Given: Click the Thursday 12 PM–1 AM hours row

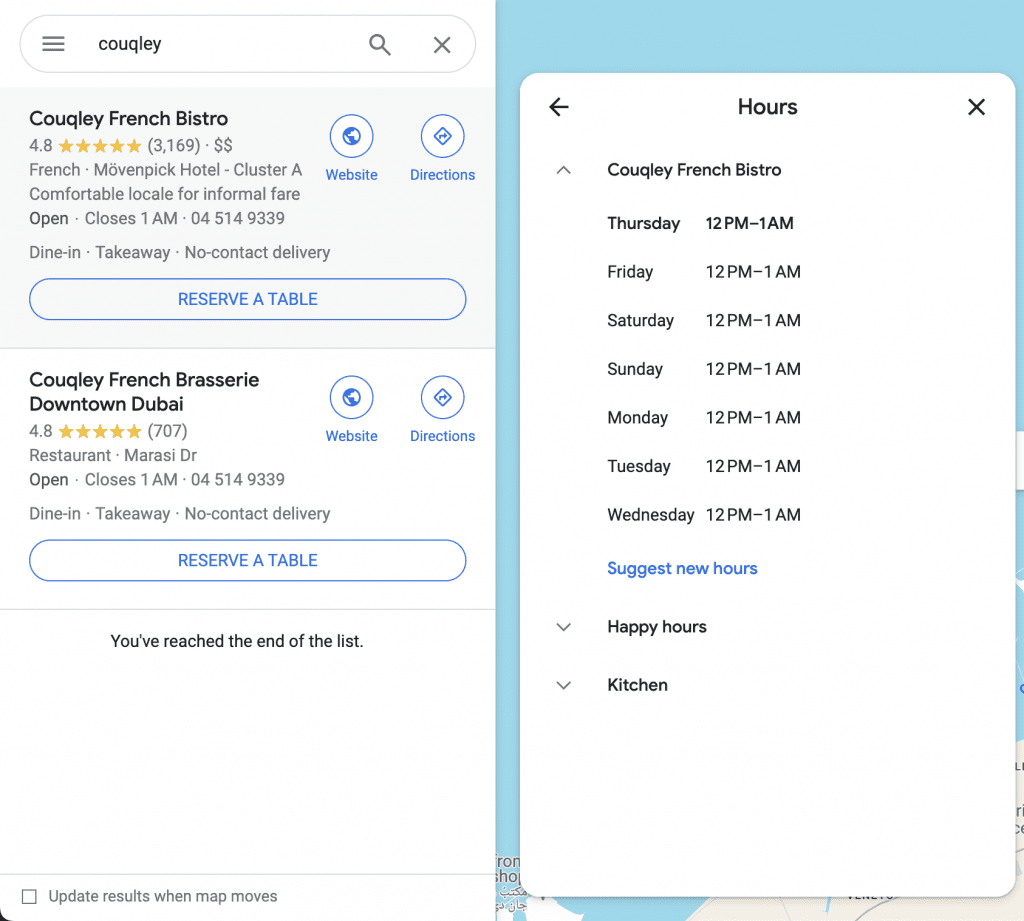Looking at the screenshot, I should (x=701, y=223).
